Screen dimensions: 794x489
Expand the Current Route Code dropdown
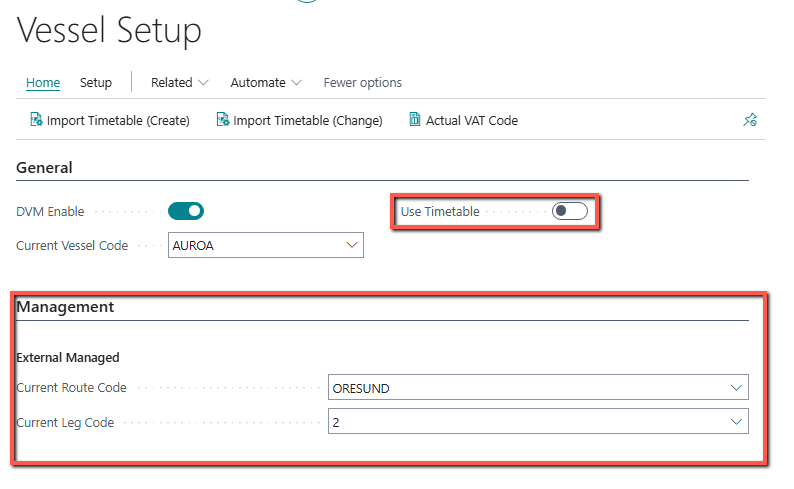coord(736,388)
